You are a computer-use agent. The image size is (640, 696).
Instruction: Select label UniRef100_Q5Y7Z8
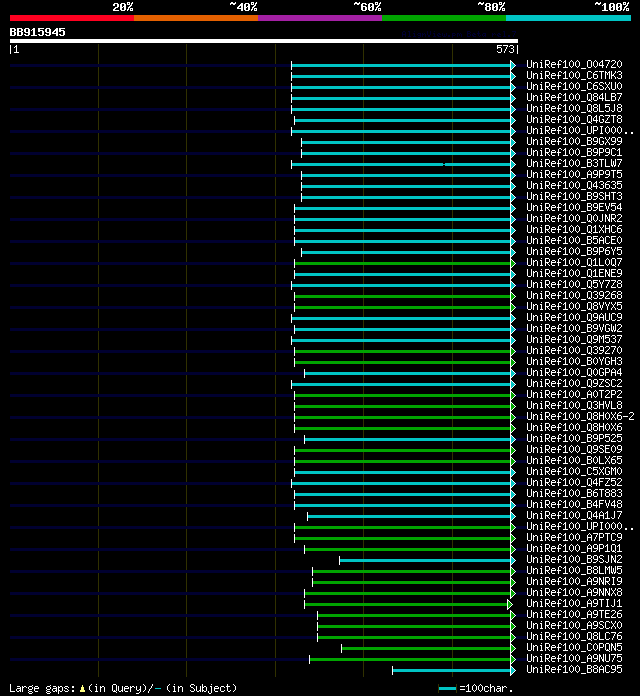(574, 285)
